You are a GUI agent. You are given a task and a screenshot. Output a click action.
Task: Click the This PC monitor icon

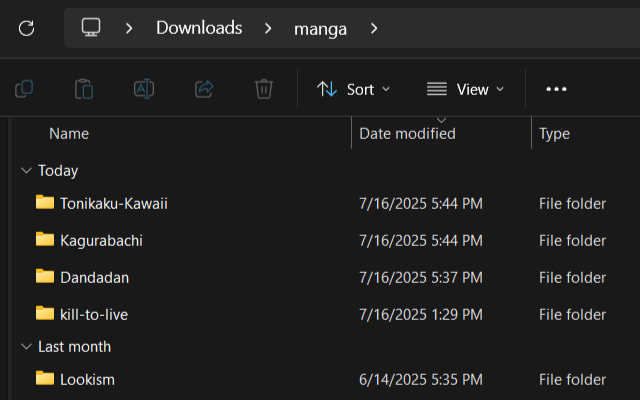click(x=91, y=28)
